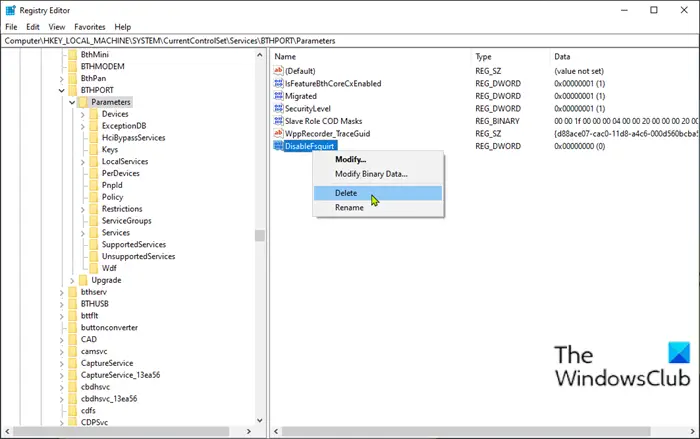The width and height of the screenshot is (700, 439).
Task: Expand the BthPan tree node
Action: 62,79
